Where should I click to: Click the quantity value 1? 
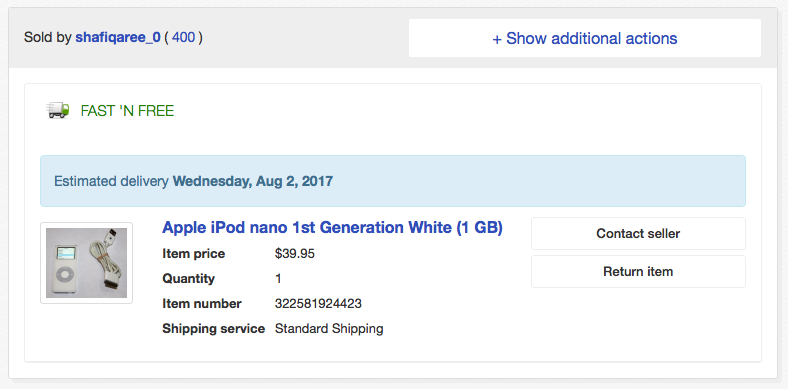coord(278,278)
